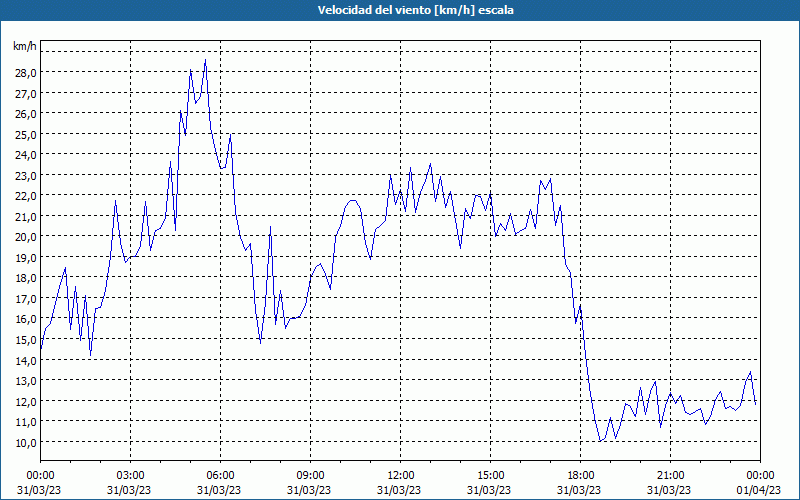Click the 20,0 y-axis value

coord(26,237)
